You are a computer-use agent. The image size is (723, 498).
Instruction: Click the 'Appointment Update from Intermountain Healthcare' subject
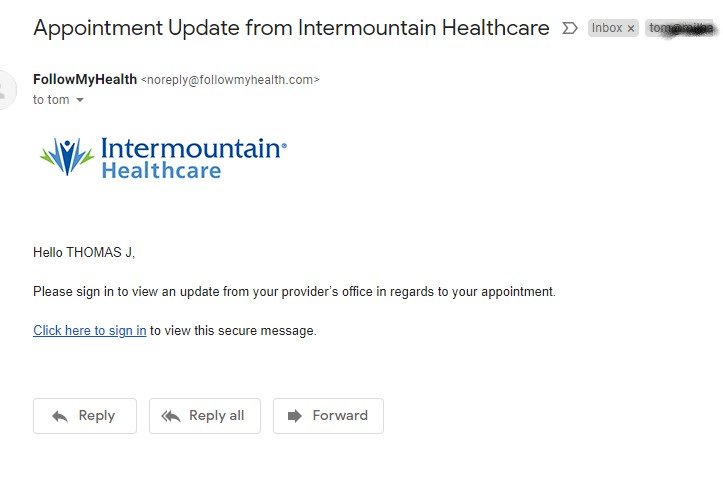pos(291,28)
